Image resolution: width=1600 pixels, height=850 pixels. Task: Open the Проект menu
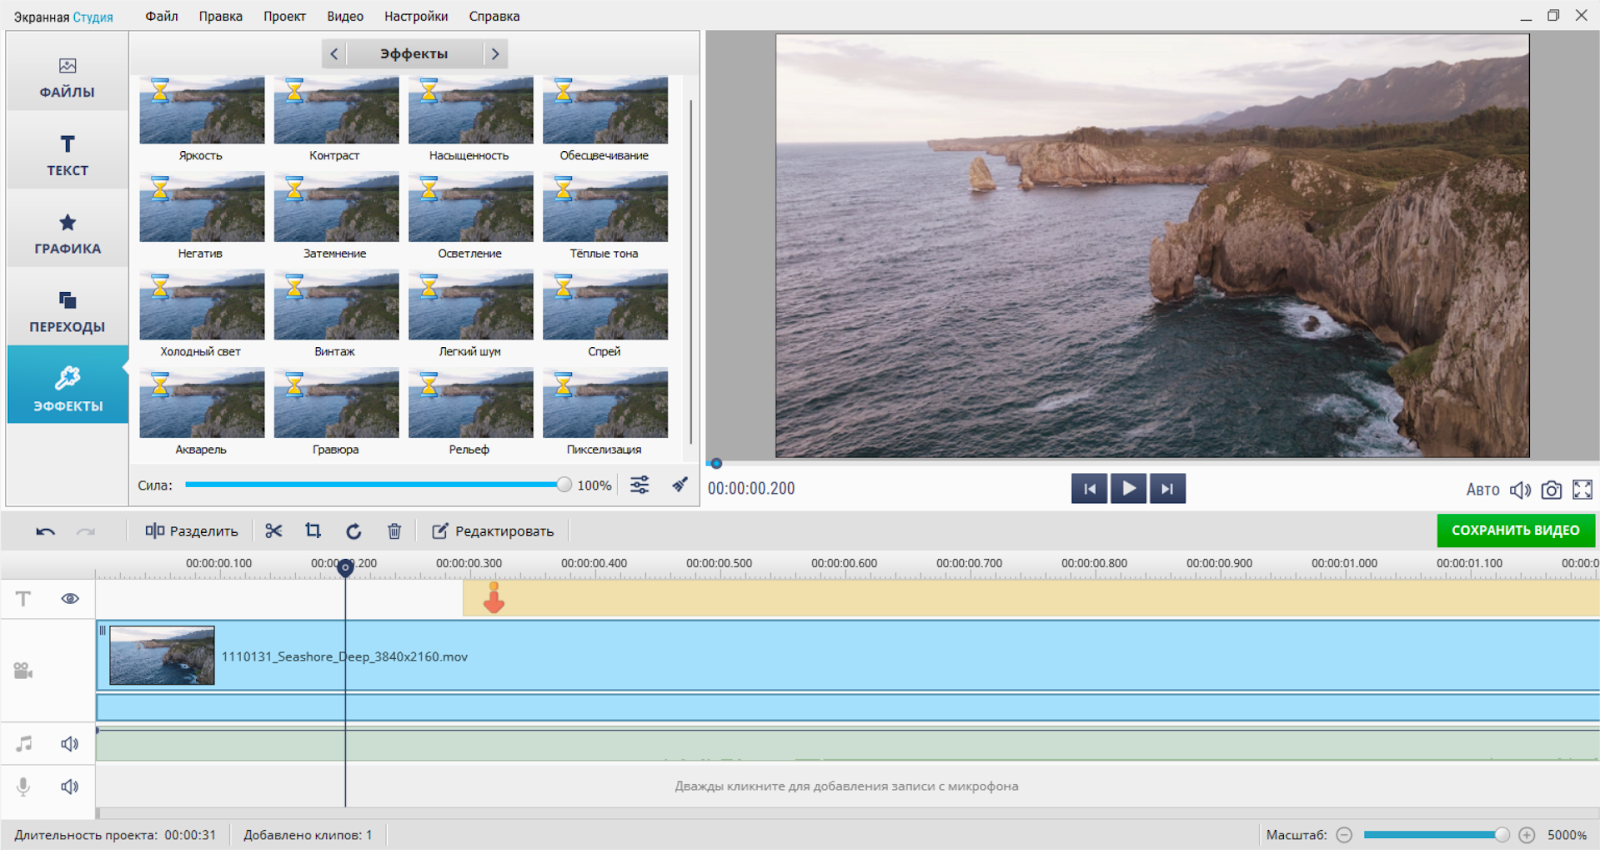(x=284, y=16)
